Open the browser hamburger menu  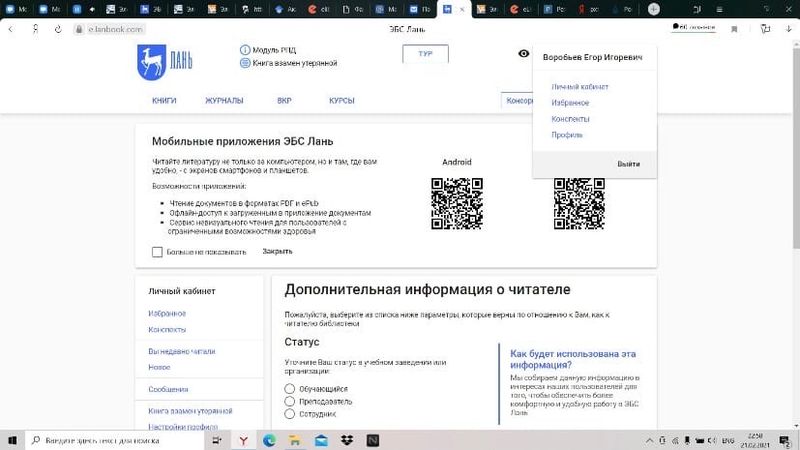(x=719, y=9)
